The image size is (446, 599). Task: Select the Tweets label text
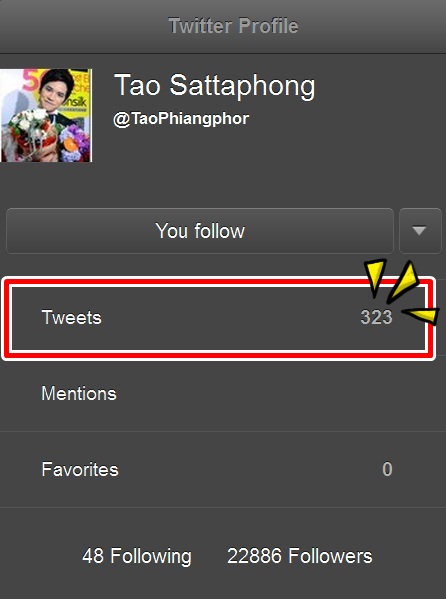71,317
